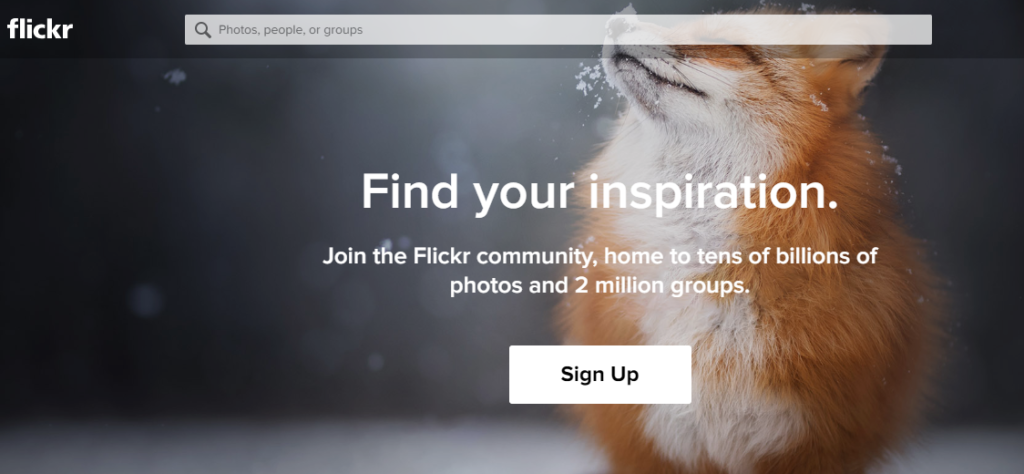1024x474 pixels.
Task: Click the fox's snowy nose
Action: tap(617, 26)
